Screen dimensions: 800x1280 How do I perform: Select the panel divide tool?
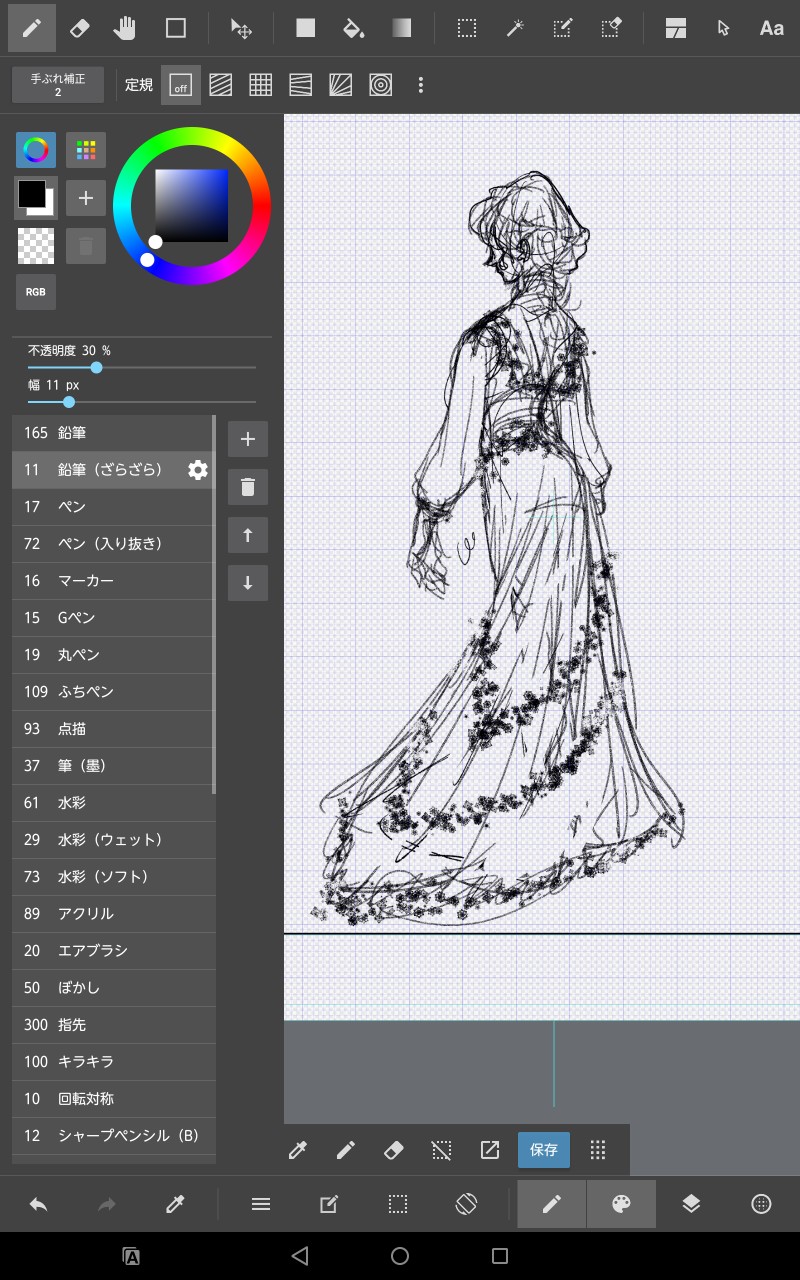pyautogui.click(x=676, y=28)
